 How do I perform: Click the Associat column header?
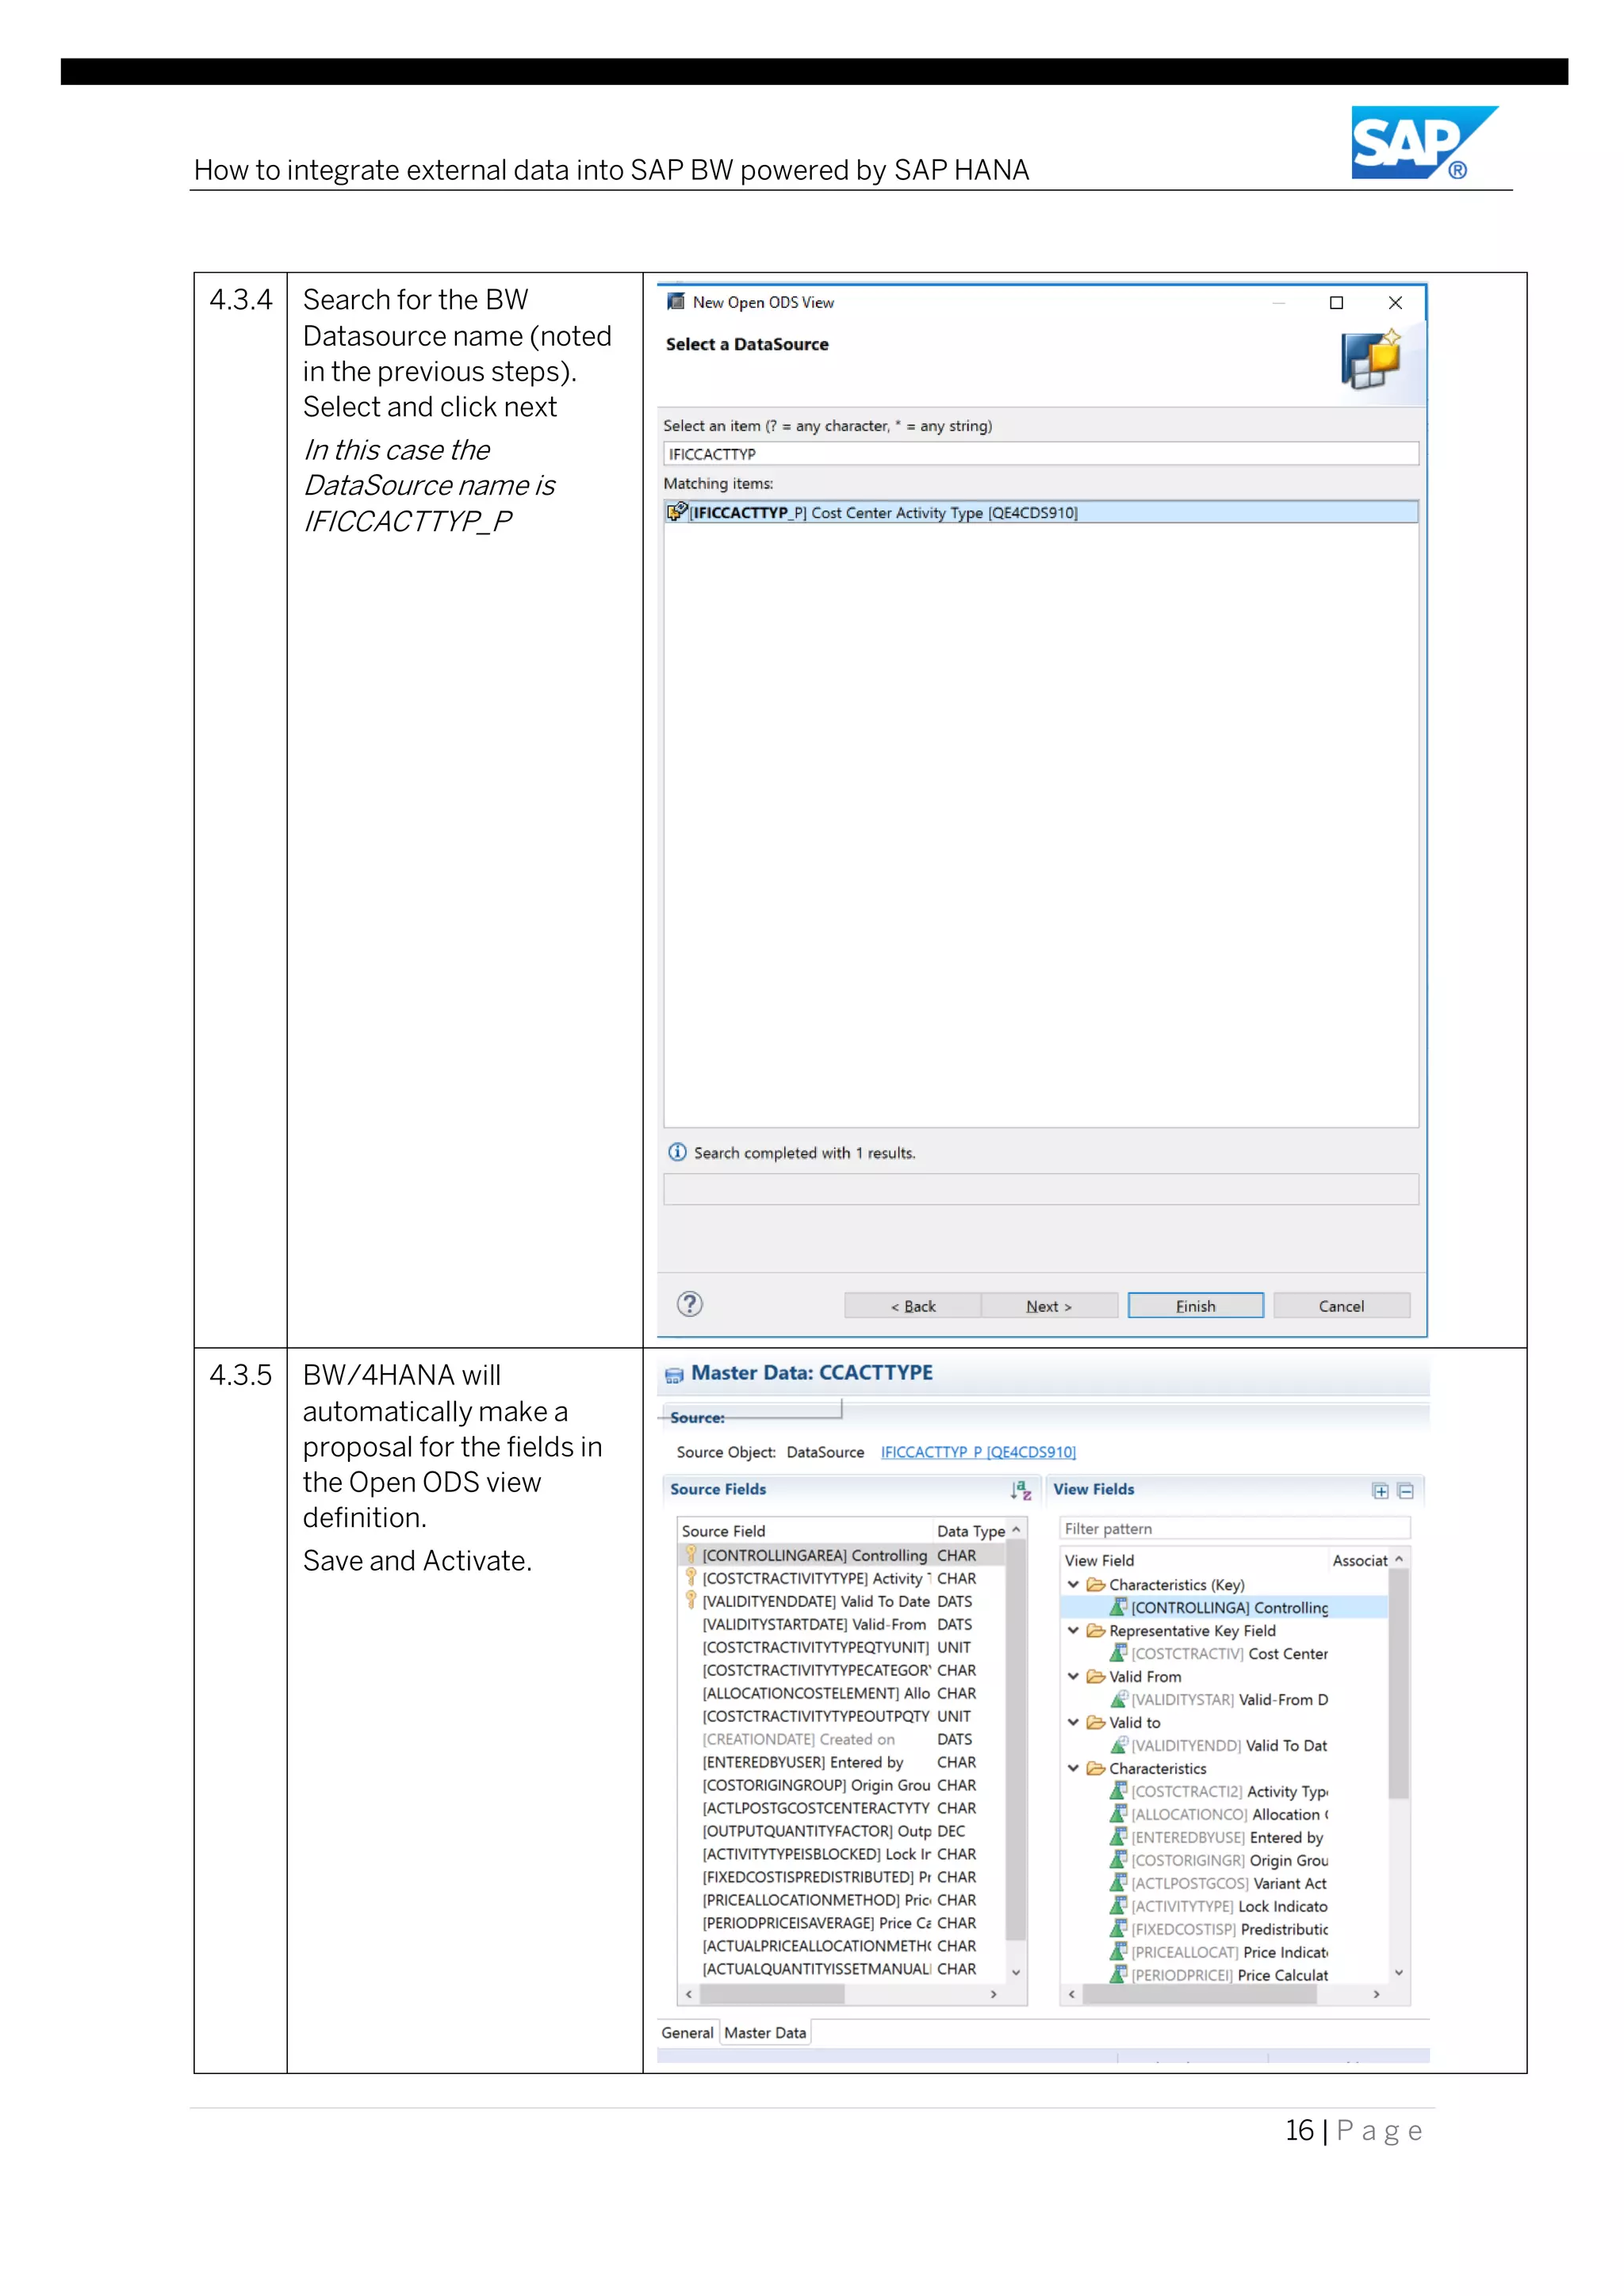tap(1359, 1560)
